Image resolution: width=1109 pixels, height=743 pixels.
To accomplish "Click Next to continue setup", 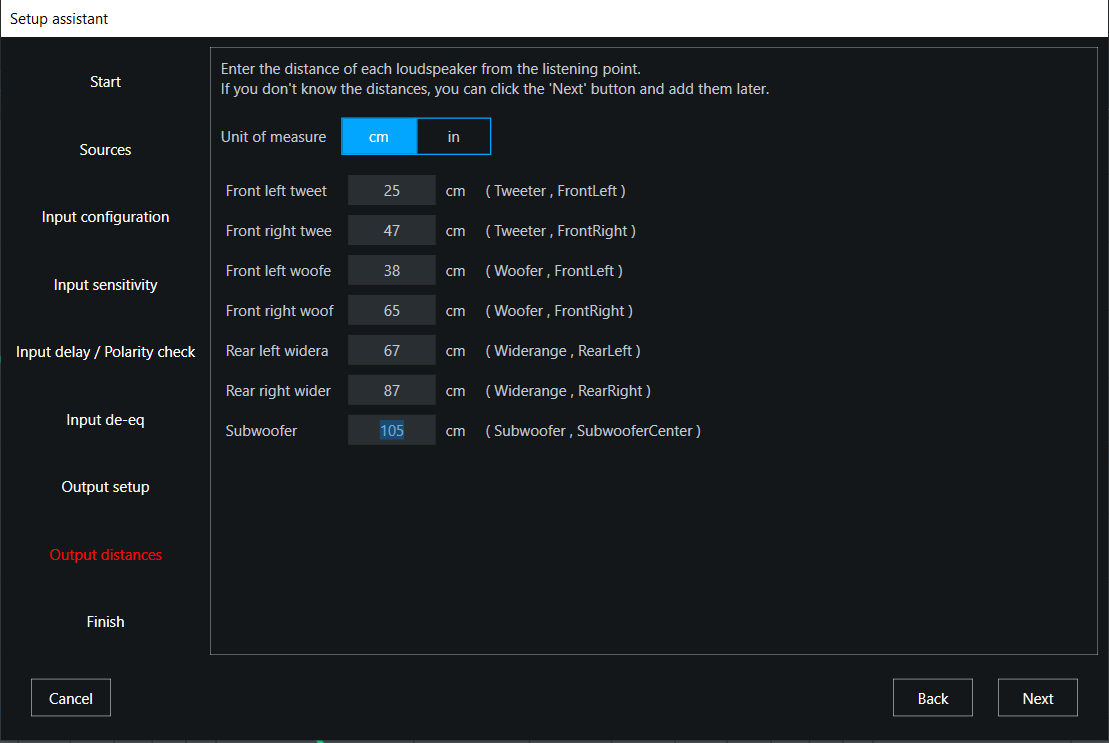I will tap(1037, 698).
